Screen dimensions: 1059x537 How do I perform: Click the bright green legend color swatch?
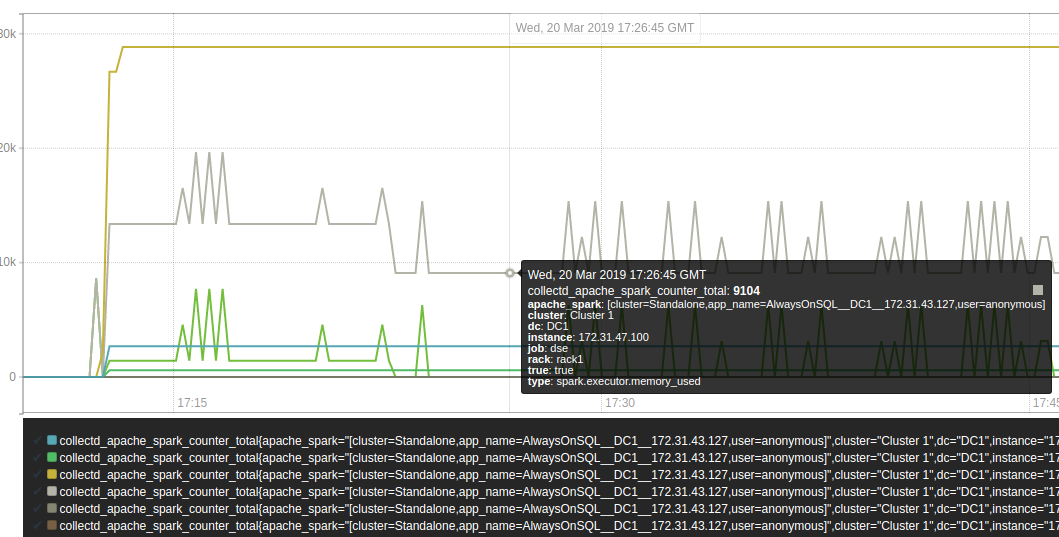tap(52, 457)
